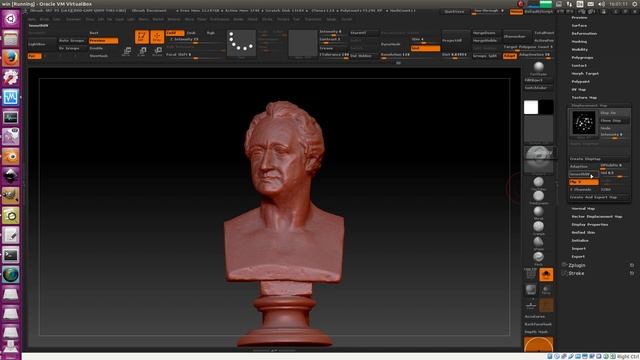Toggle the Flip V option

[x=584, y=182]
